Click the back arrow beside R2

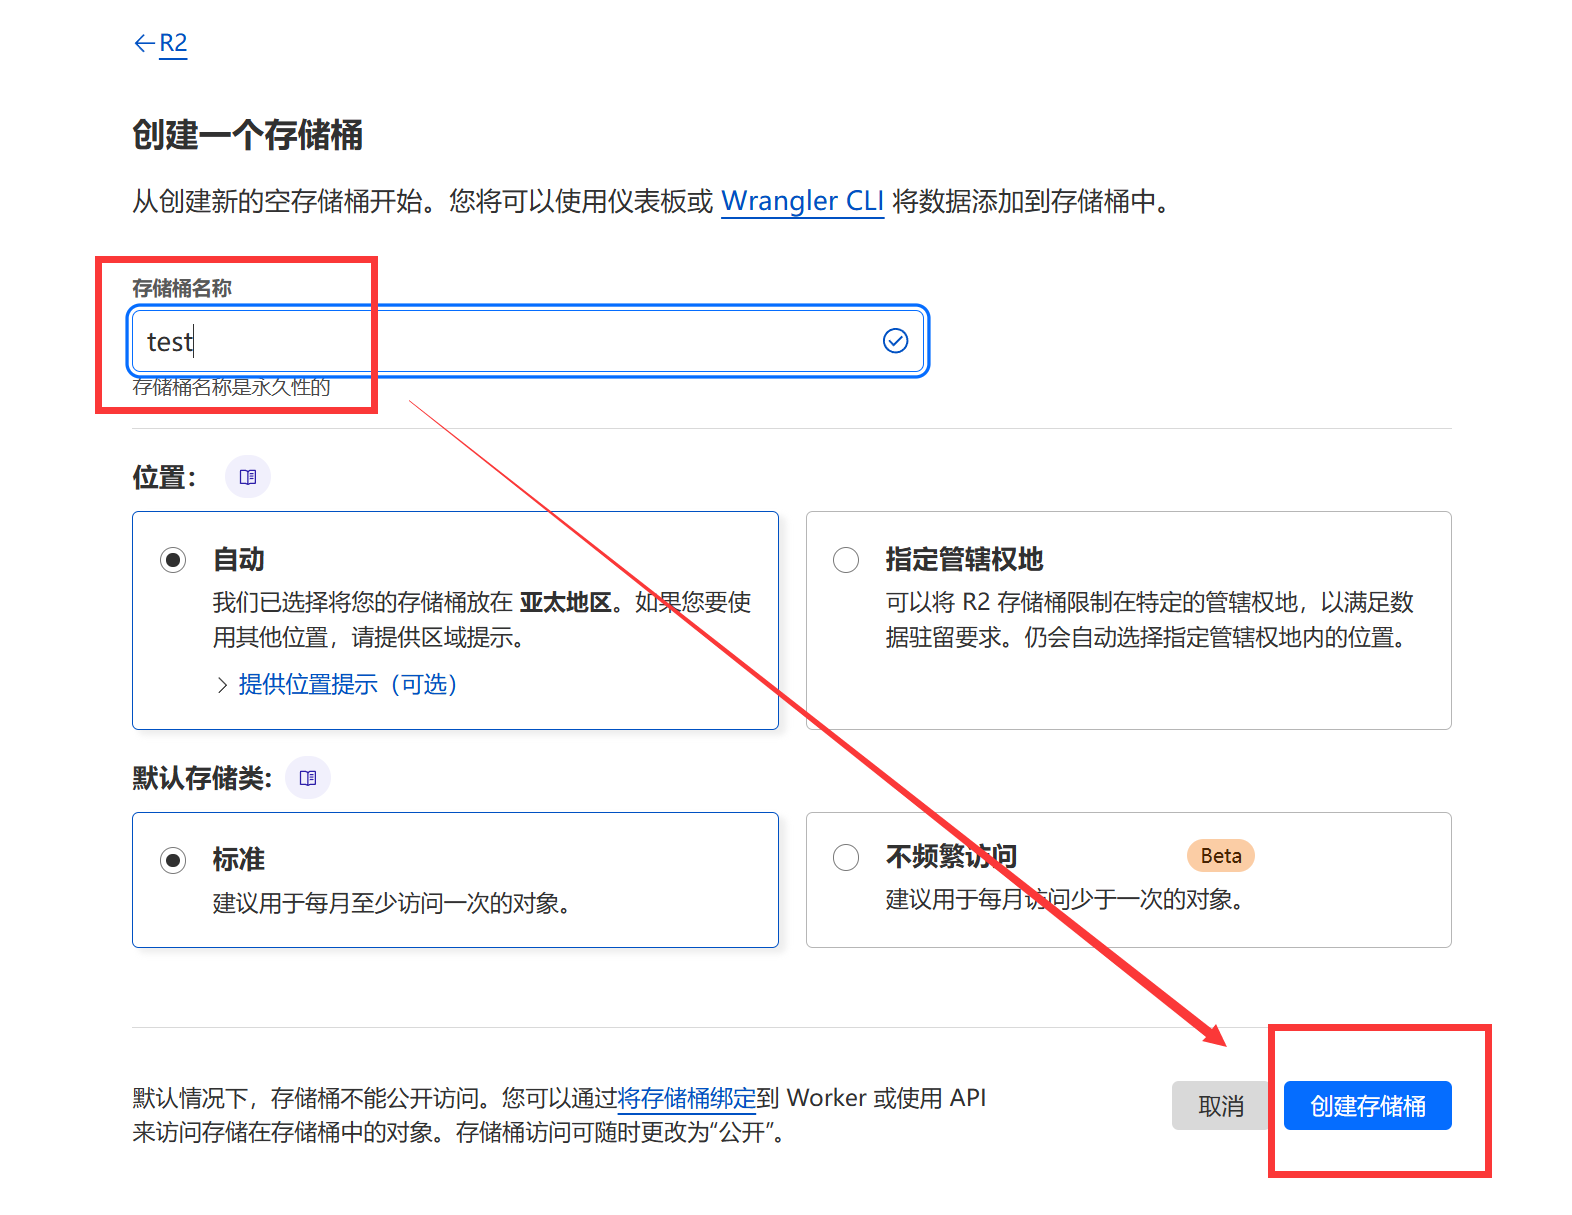144,43
